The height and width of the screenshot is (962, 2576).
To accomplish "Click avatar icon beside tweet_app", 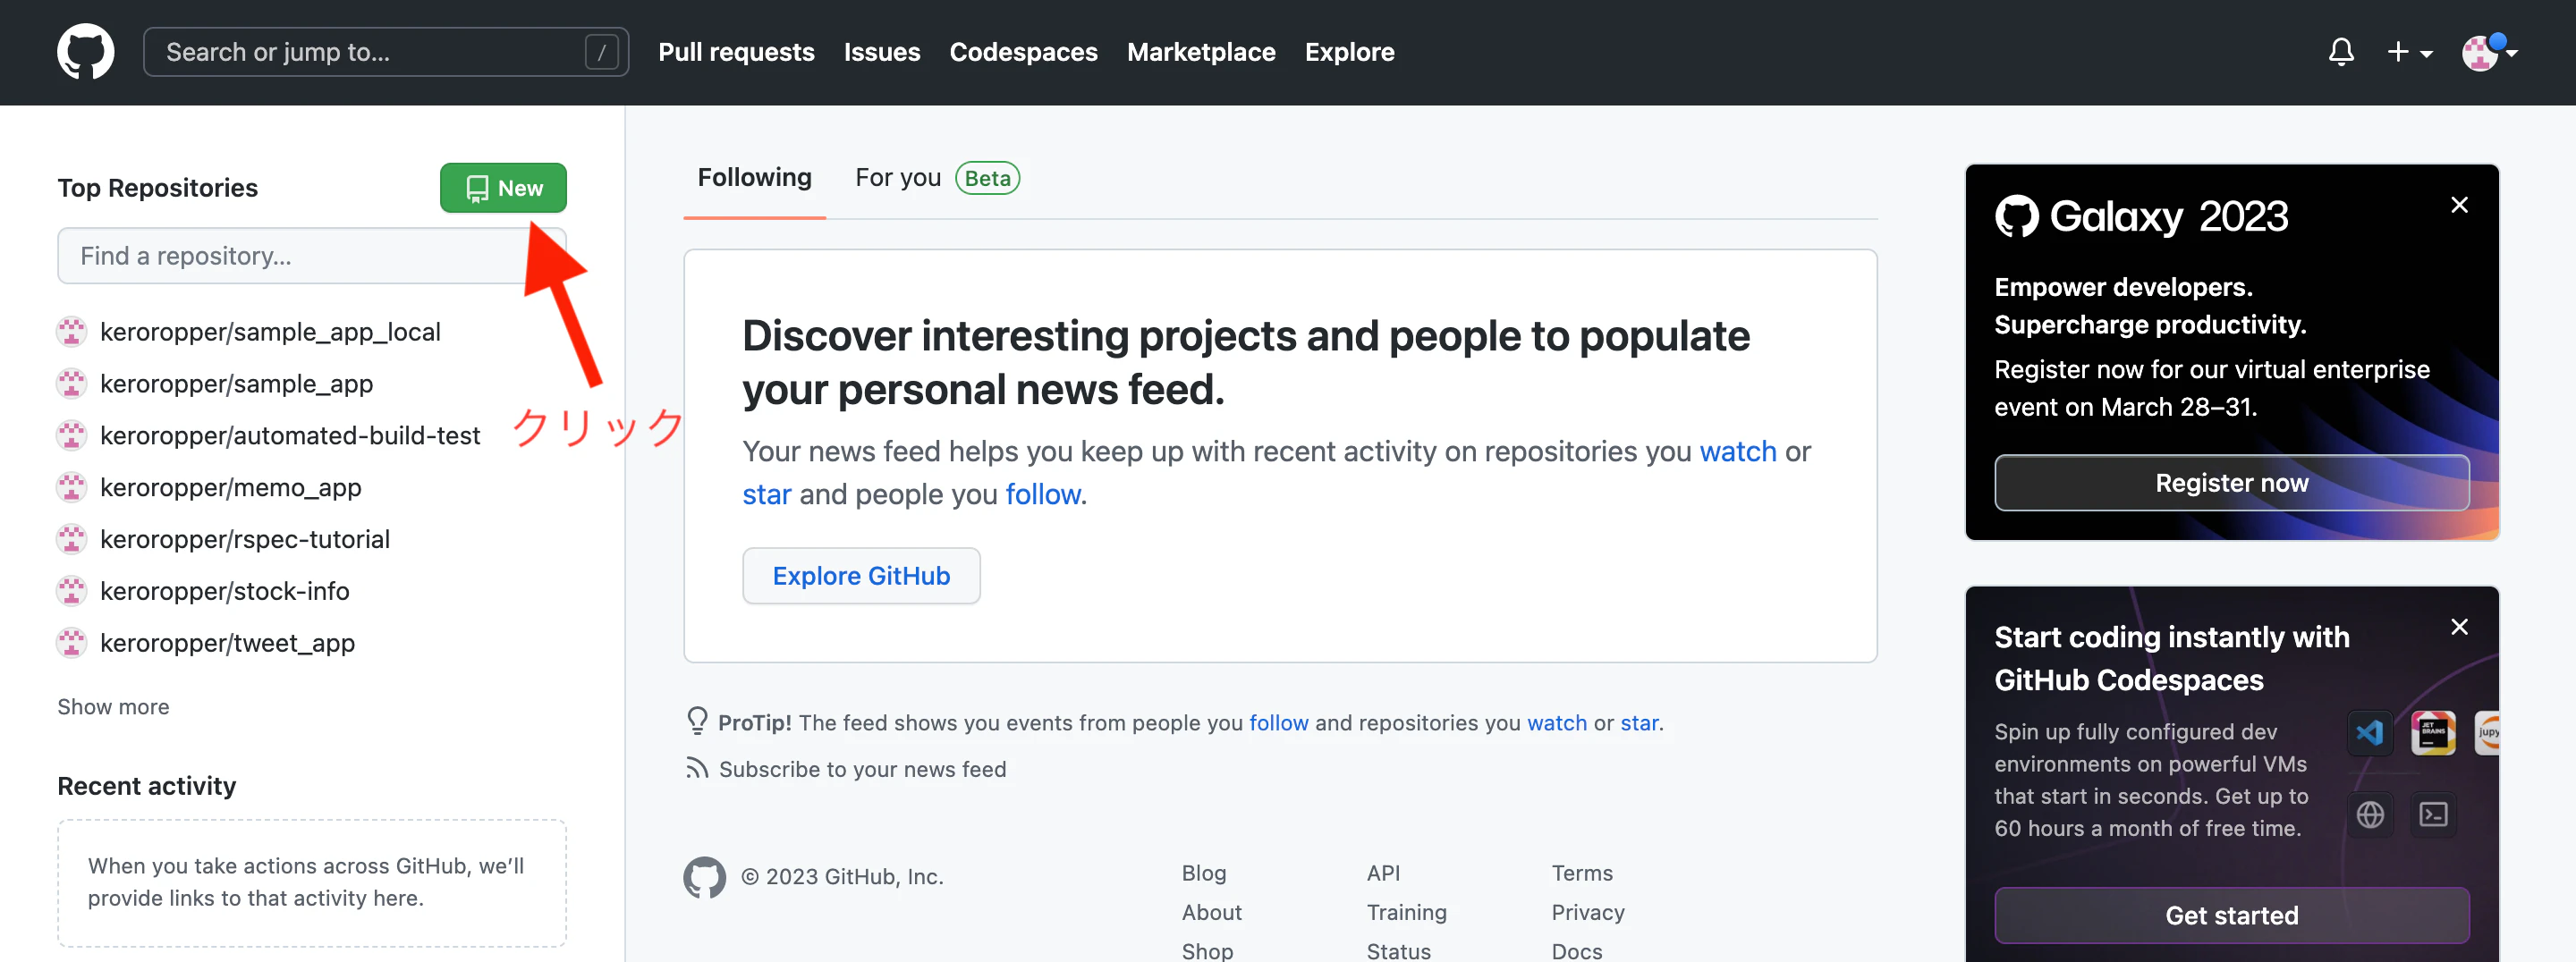I will [x=71, y=644].
